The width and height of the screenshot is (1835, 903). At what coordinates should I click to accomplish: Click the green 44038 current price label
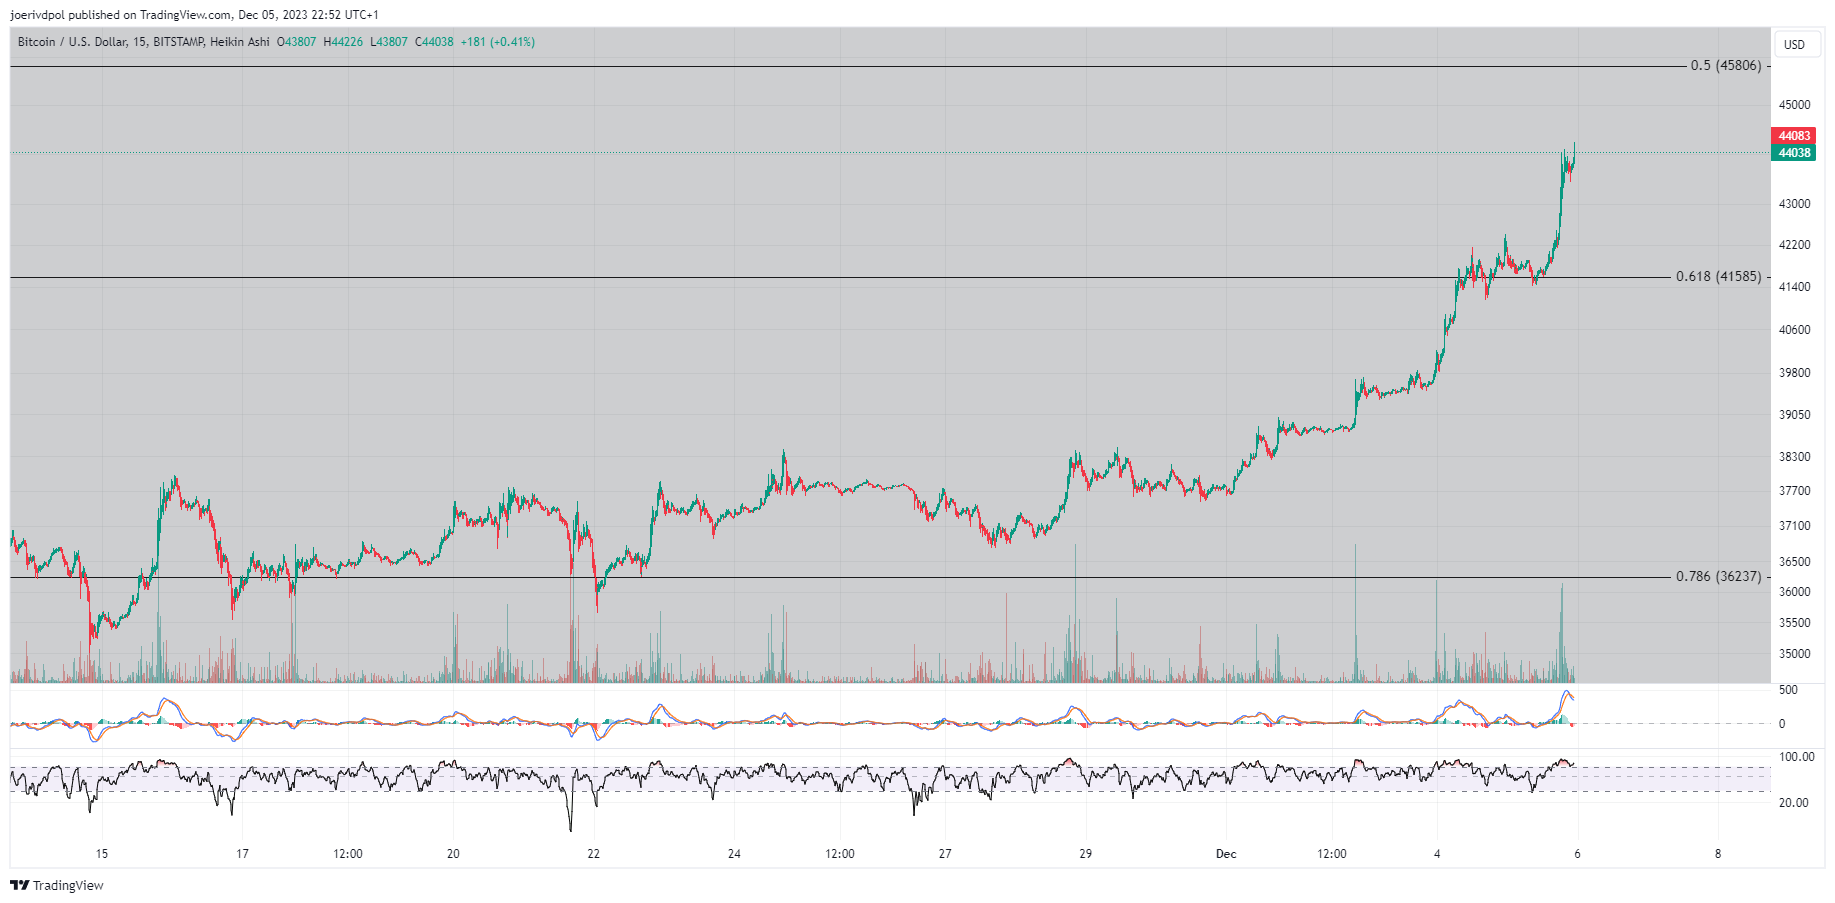(1794, 153)
